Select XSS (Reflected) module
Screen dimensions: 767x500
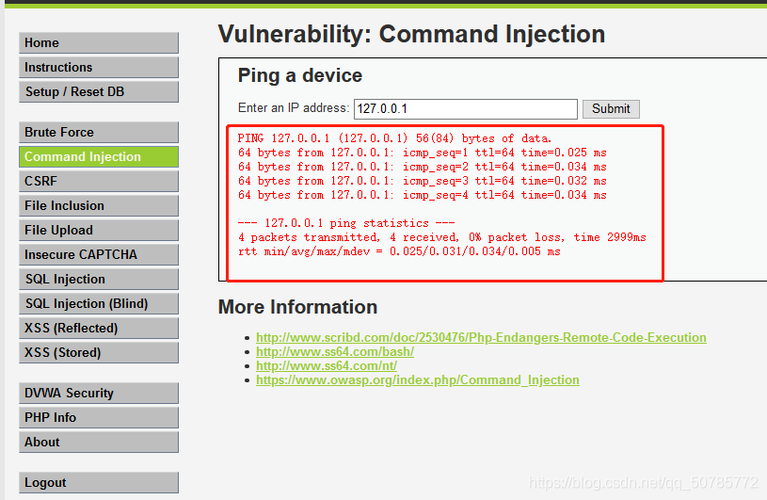click(x=99, y=328)
